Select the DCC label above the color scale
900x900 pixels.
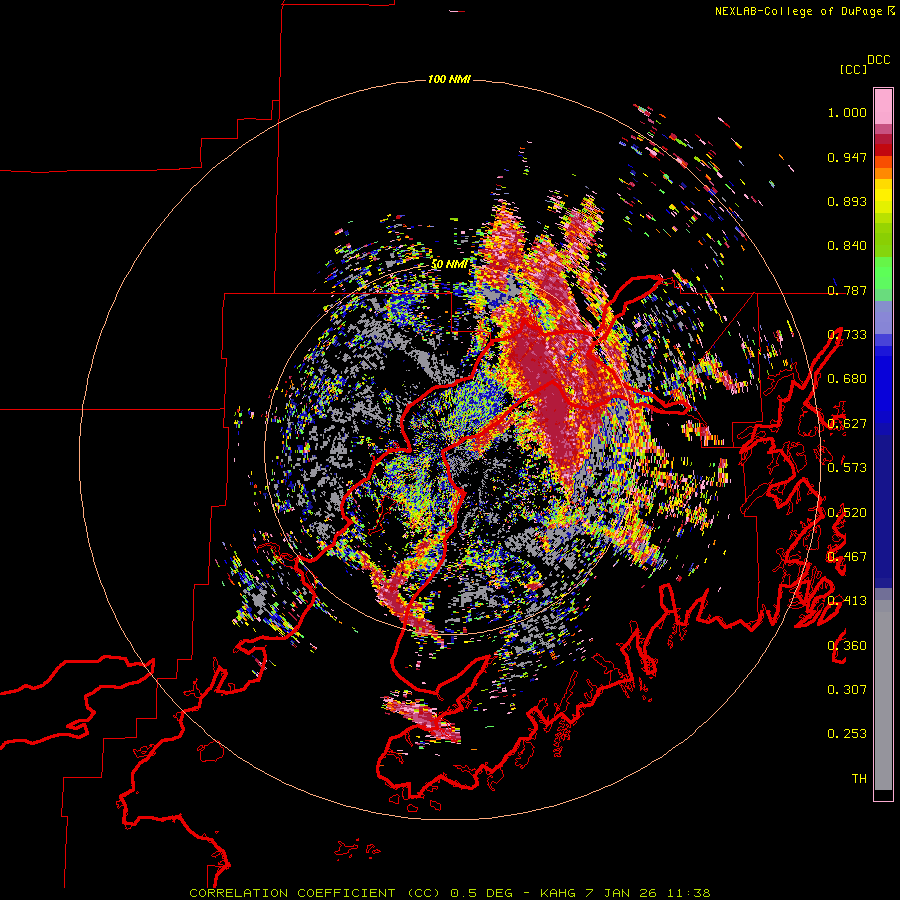tap(878, 60)
